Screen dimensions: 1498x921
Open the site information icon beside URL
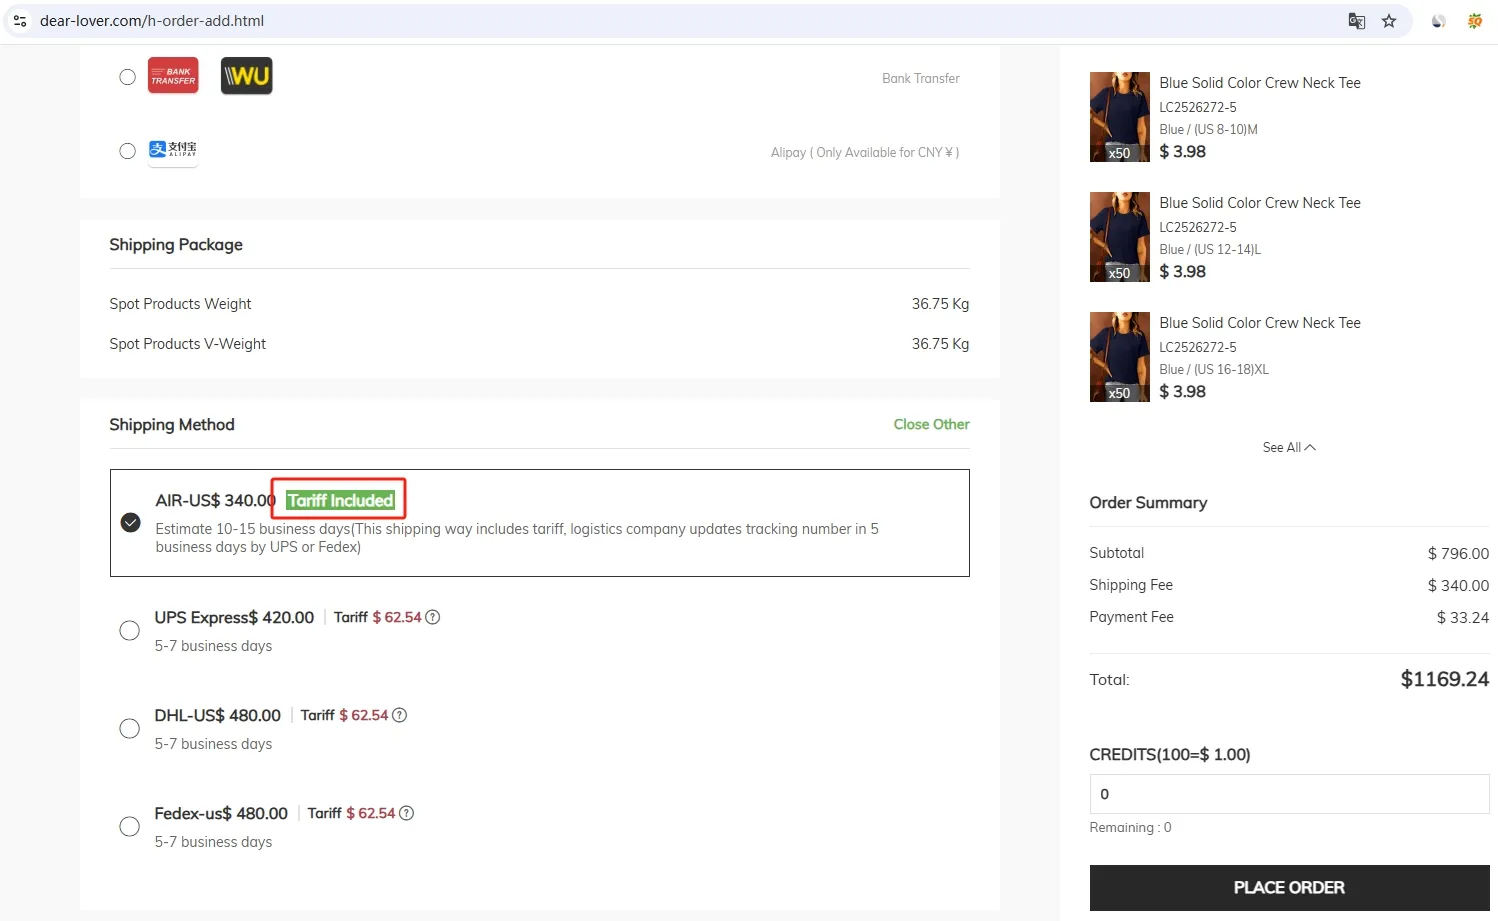pyautogui.click(x=20, y=21)
